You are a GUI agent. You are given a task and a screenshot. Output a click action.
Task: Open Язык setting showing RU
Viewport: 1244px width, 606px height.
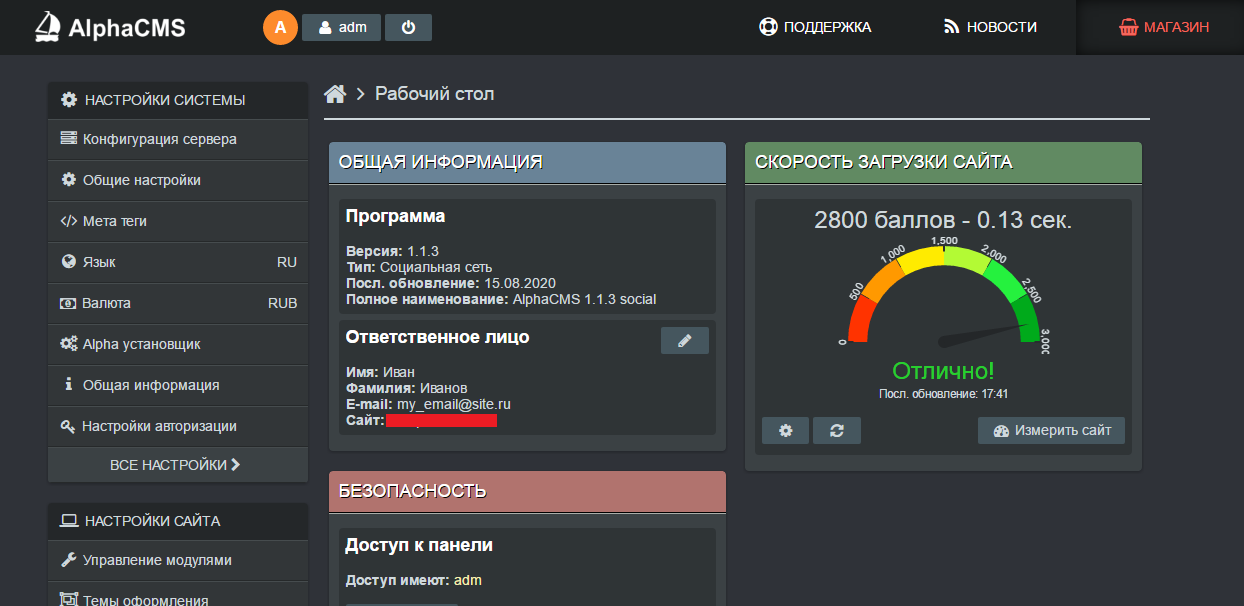(x=178, y=262)
